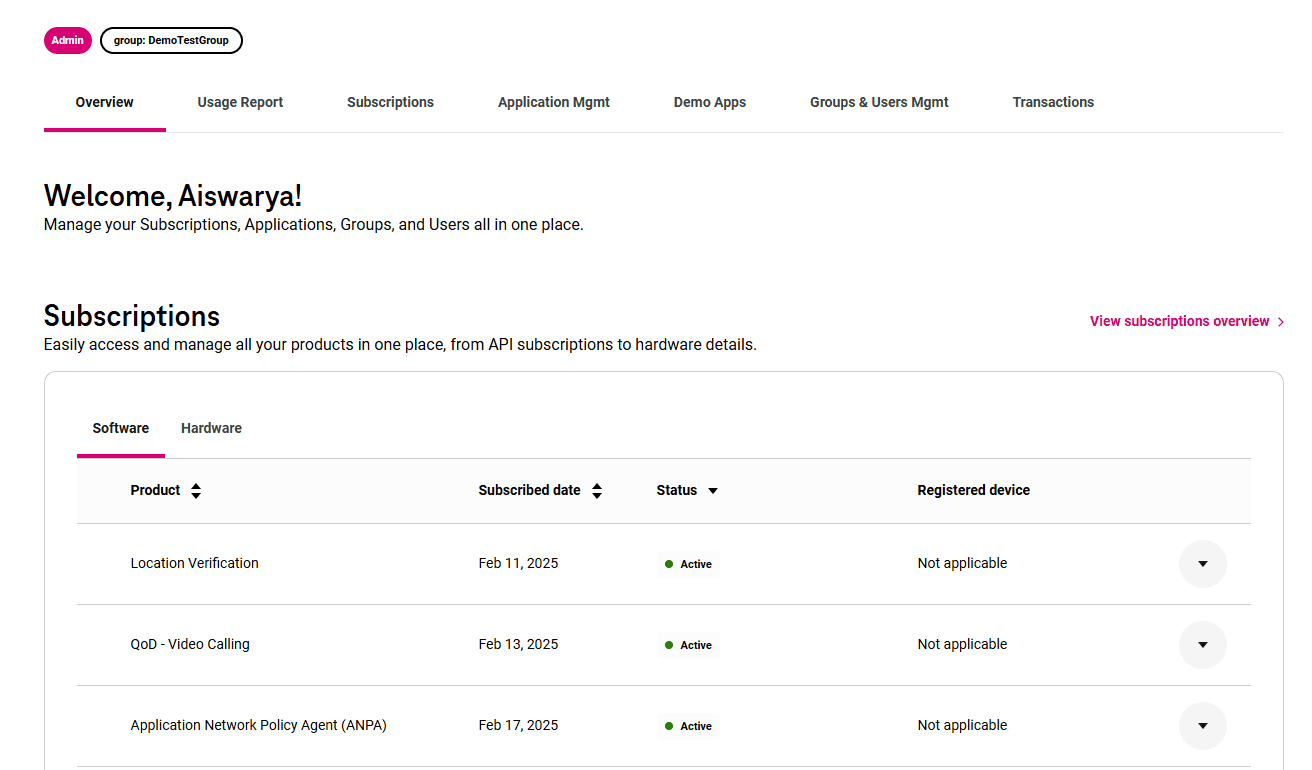Expand the Location Verification row
Viewport: 1312px width, 770px height.
coord(1202,564)
